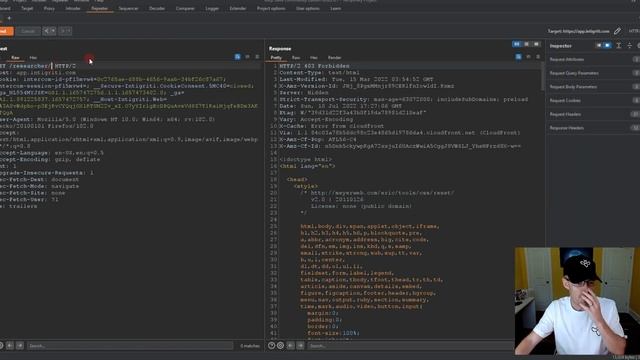Open the Logger tab

coord(212,8)
